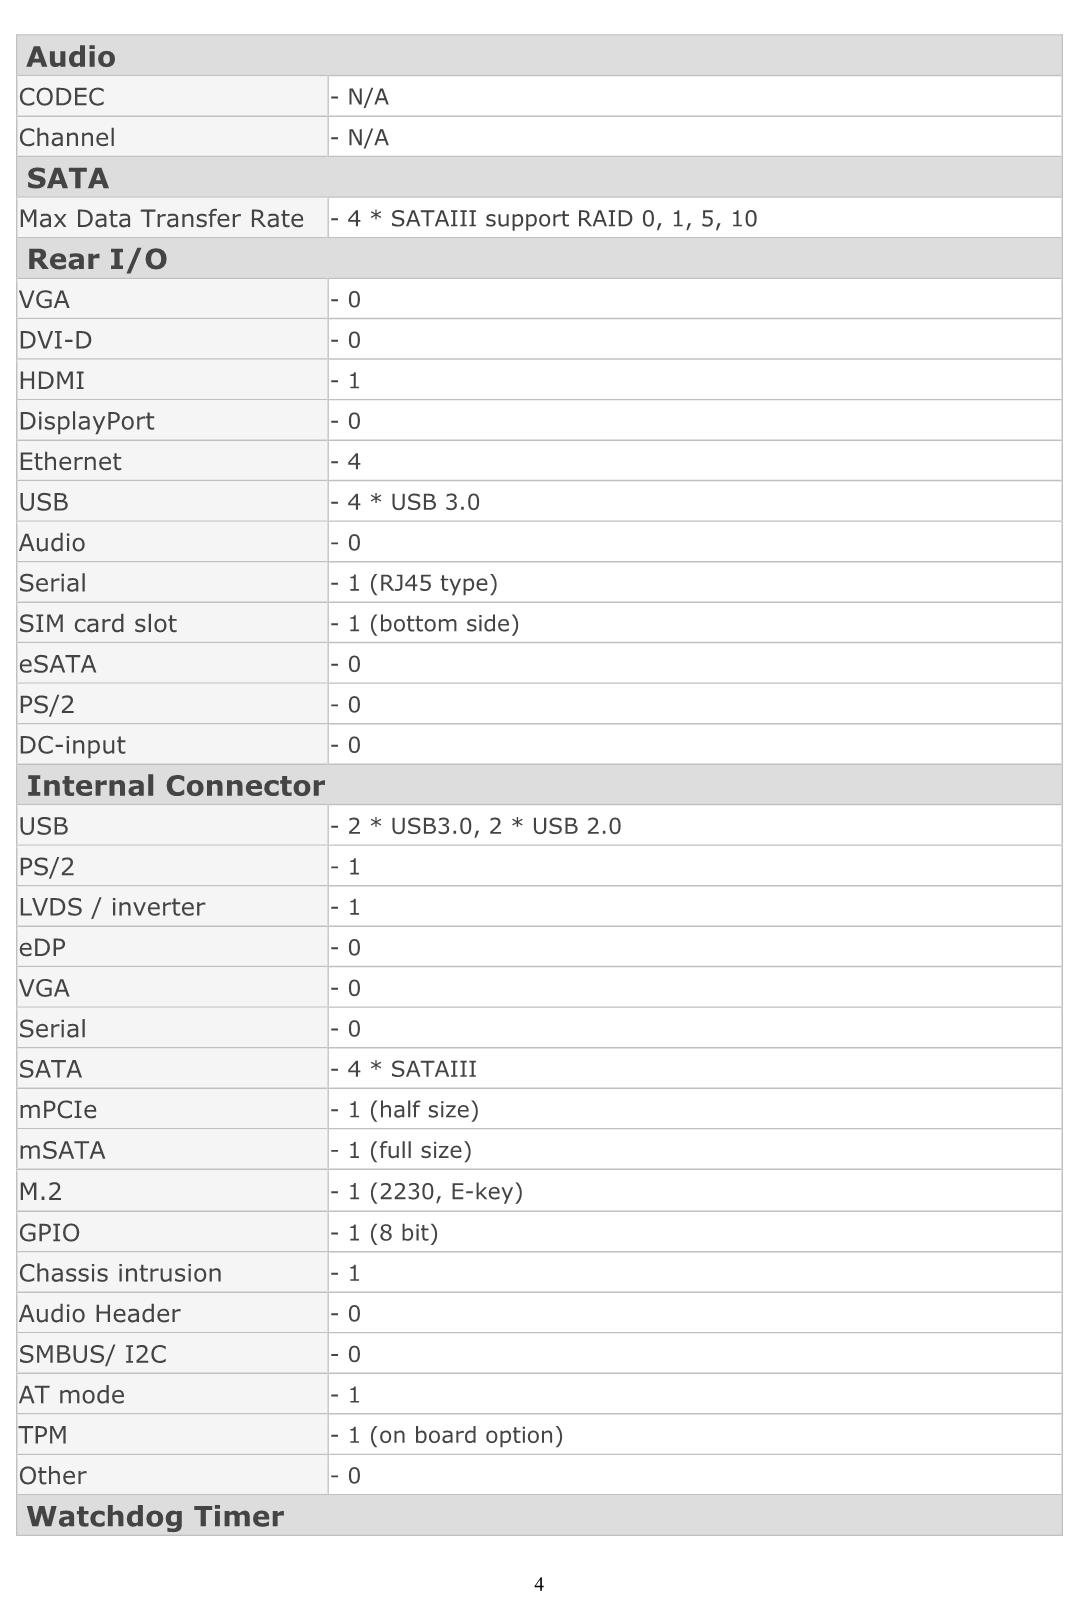Select the 4 * USB 3.0 value
Screen dimensions: 1080x1620
click(x=405, y=502)
